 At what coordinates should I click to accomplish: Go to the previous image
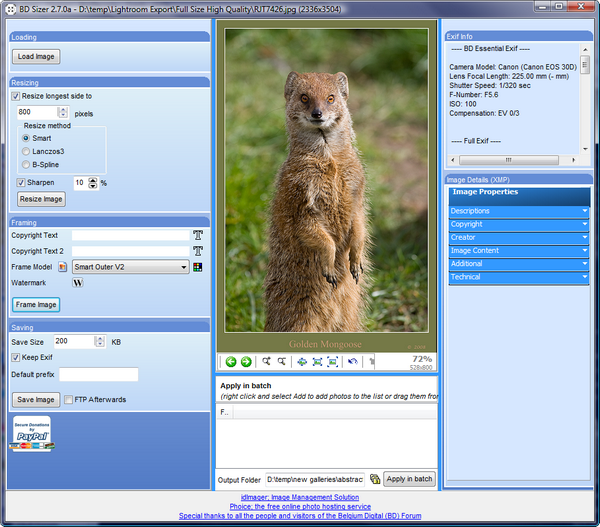231,361
